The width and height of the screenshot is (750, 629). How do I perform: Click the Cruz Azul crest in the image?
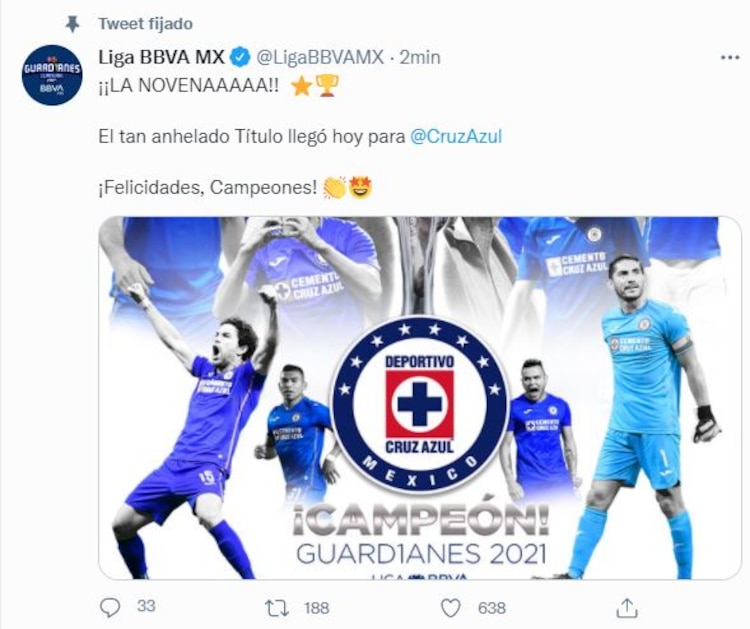(419, 405)
